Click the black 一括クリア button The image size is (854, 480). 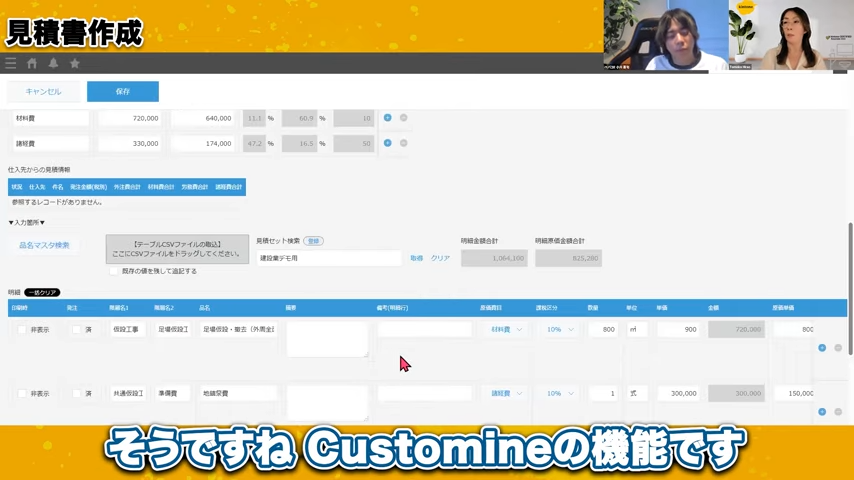click(x=42, y=293)
